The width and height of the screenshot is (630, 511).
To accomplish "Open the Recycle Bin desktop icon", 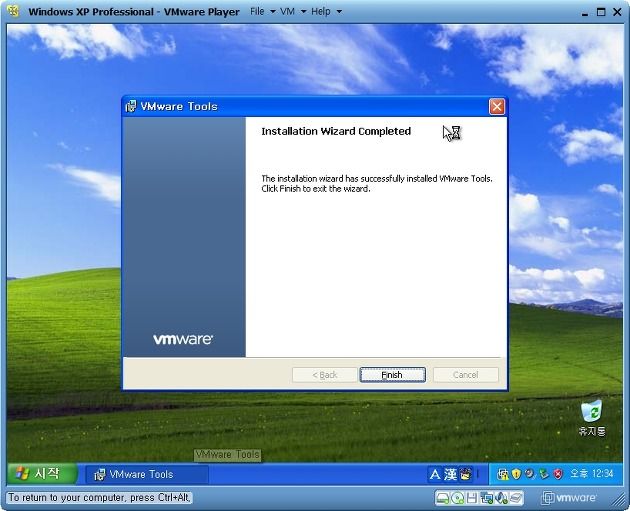I will pyautogui.click(x=592, y=418).
